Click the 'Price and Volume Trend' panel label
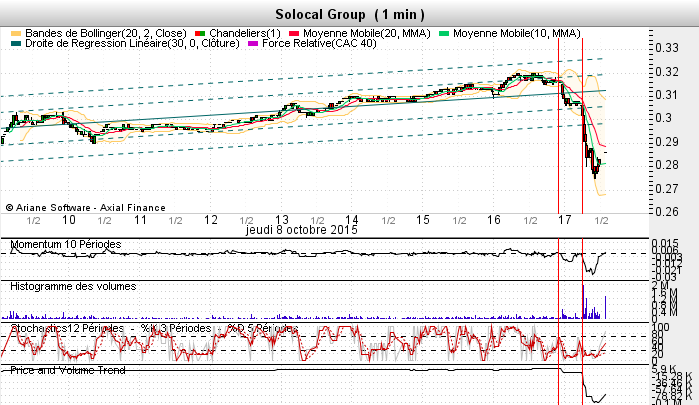 pos(68,370)
